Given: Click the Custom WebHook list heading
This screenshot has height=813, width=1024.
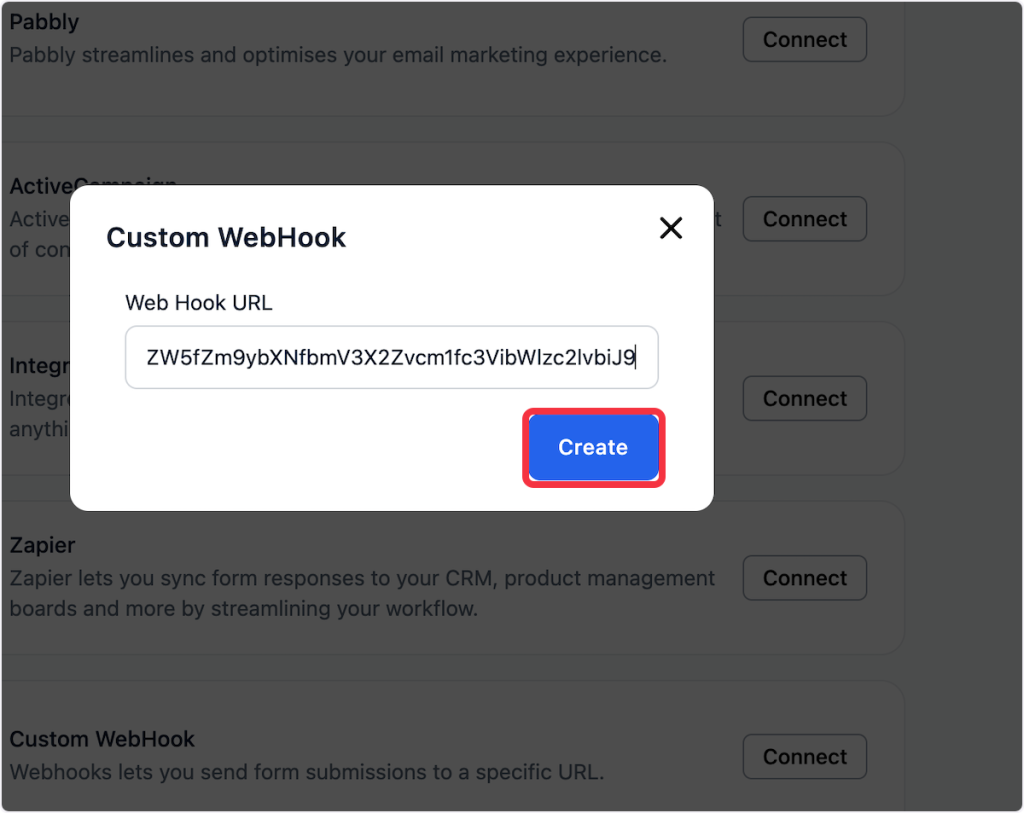Looking at the screenshot, I should [x=102, y=739].
